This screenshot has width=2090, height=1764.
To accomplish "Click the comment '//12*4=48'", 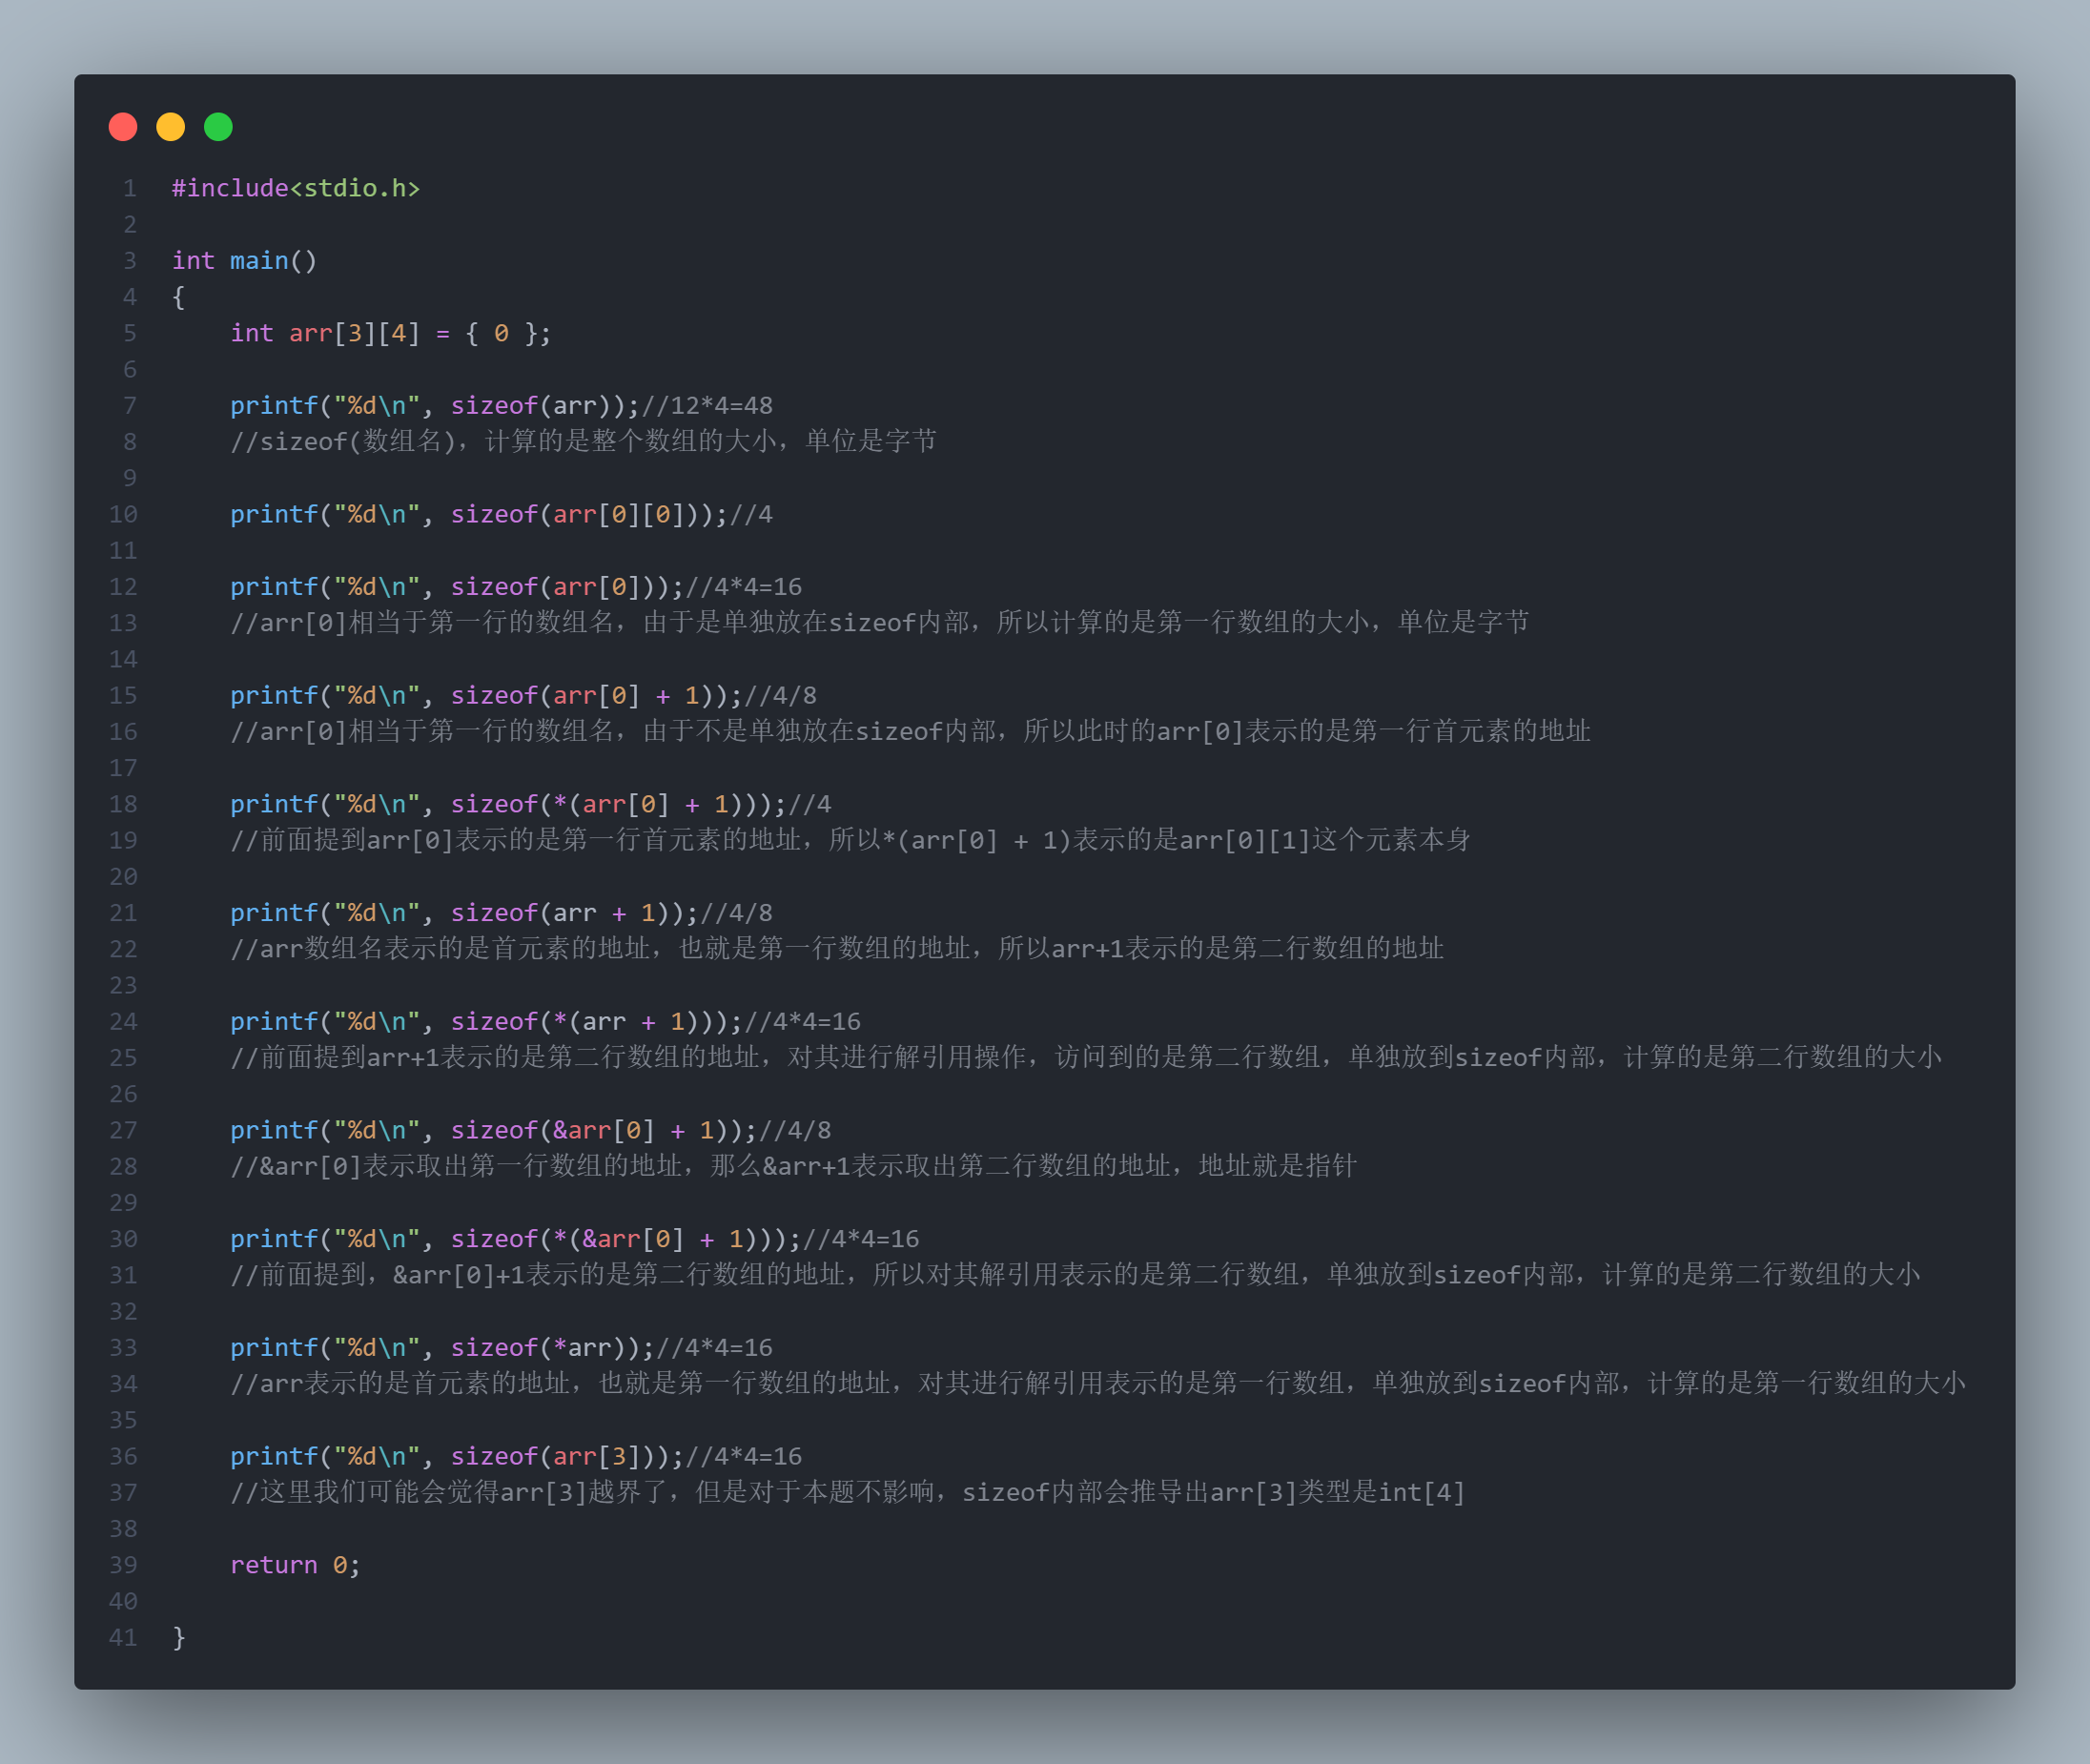I will pyautogui.click(x=707, y=405).
